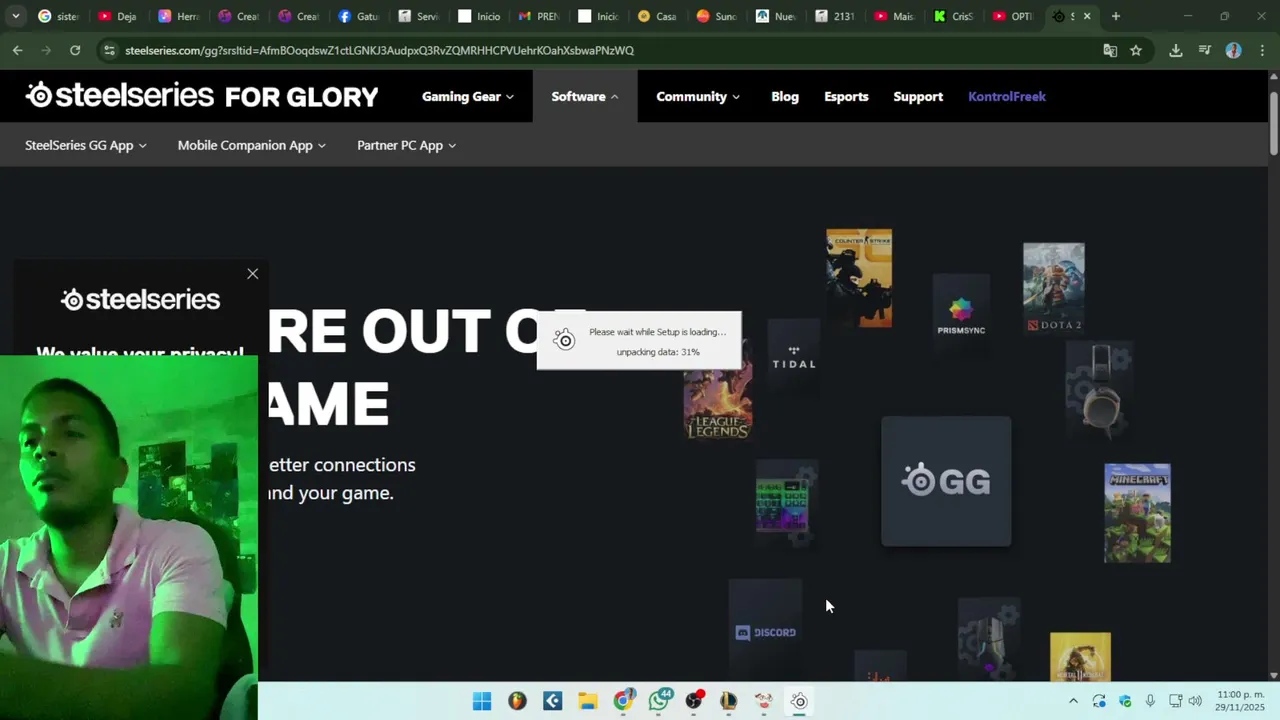Switch to the 2131 tab
The width and height of the screenshot is (1280, 720).
click(835, 16)
